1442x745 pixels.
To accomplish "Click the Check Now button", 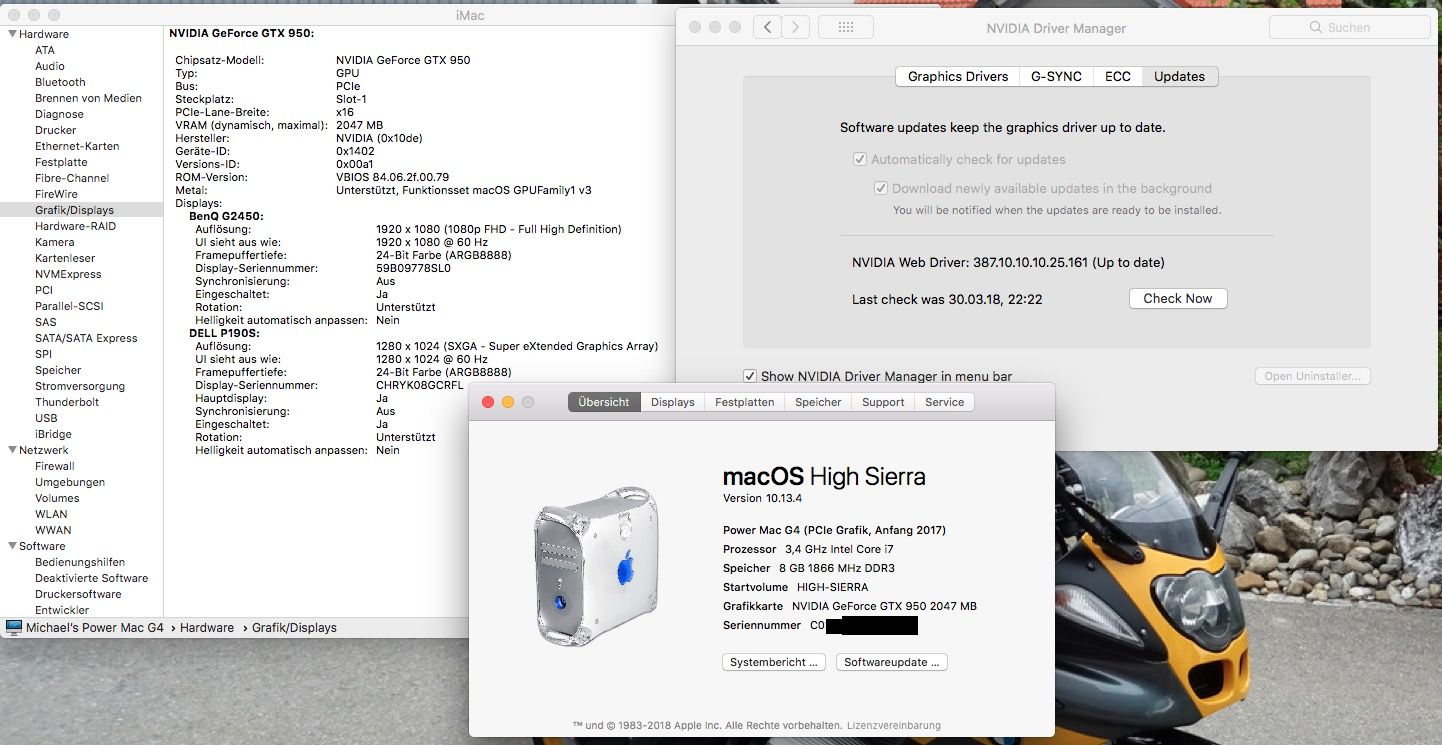I will click(1178, 298).
